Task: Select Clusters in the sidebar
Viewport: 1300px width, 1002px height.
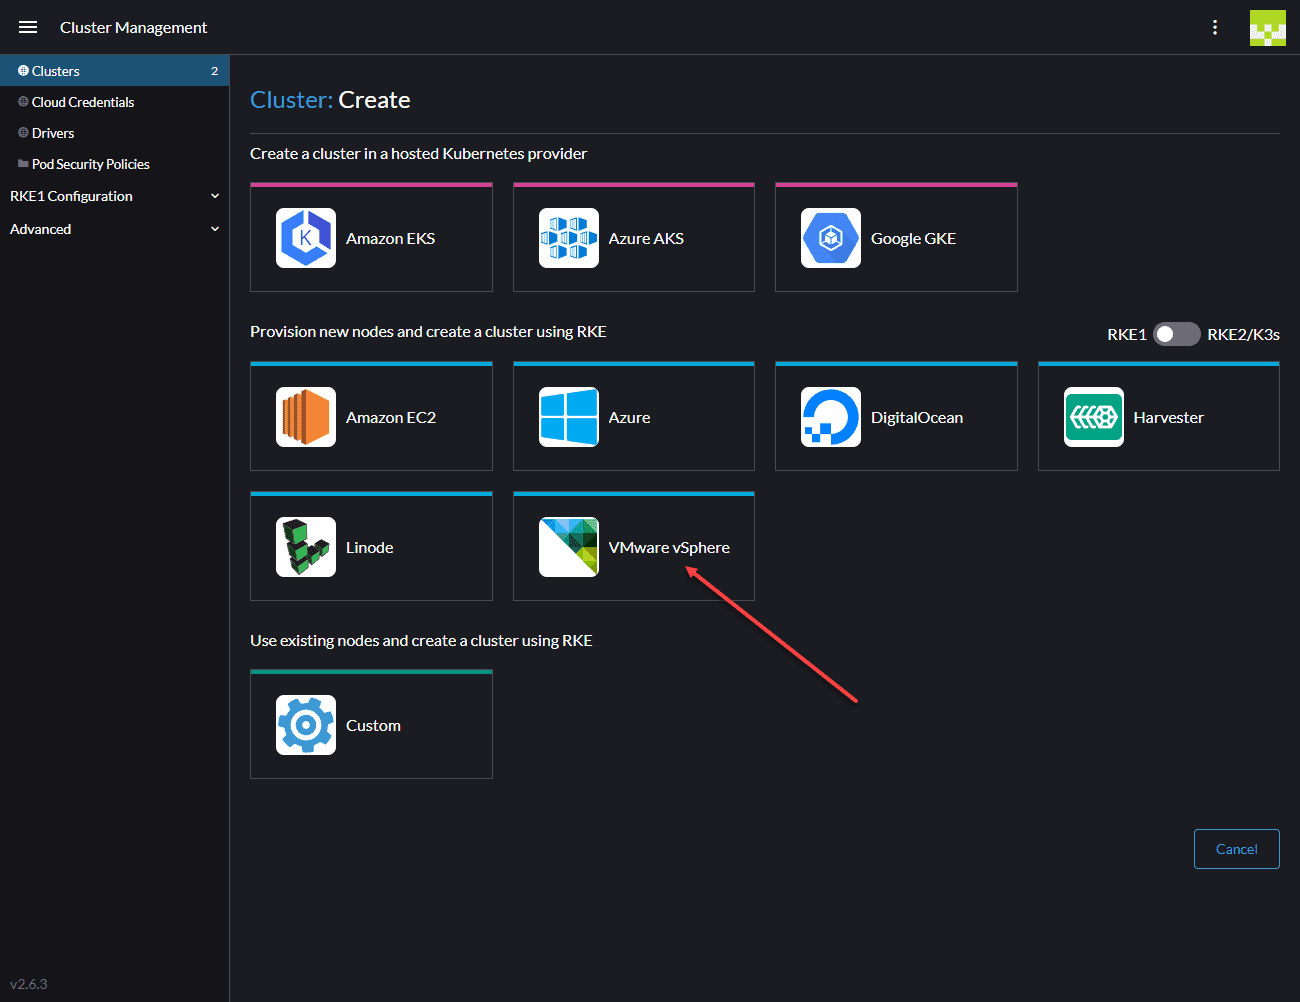Action: 114,71
